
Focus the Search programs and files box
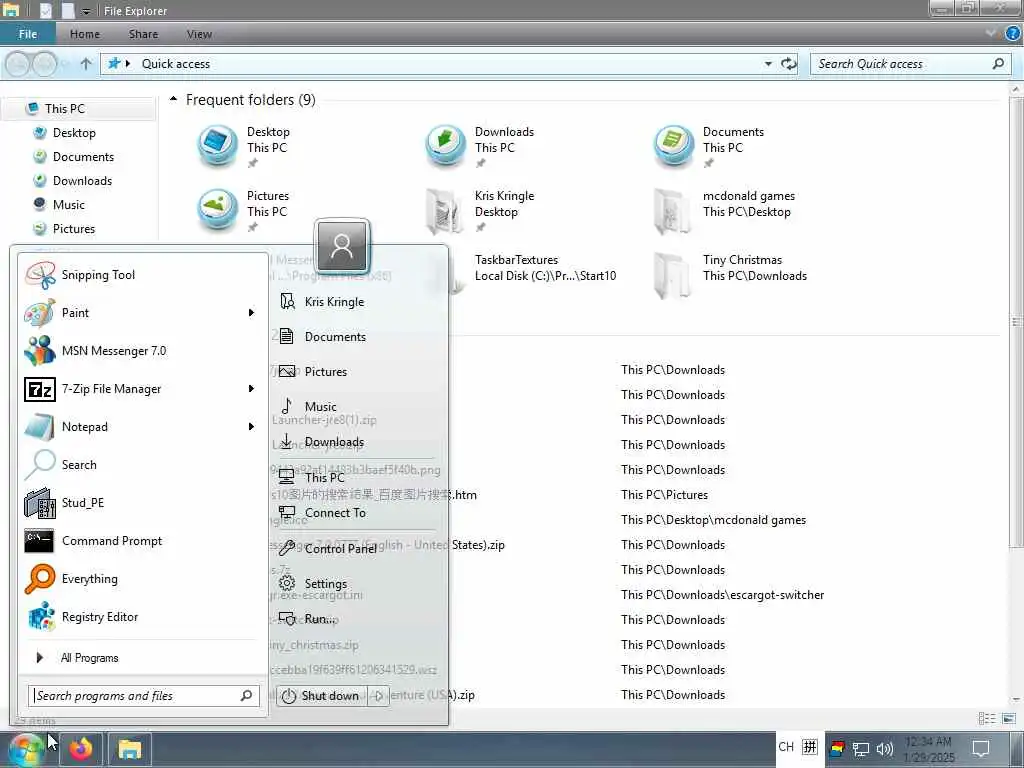144,696
